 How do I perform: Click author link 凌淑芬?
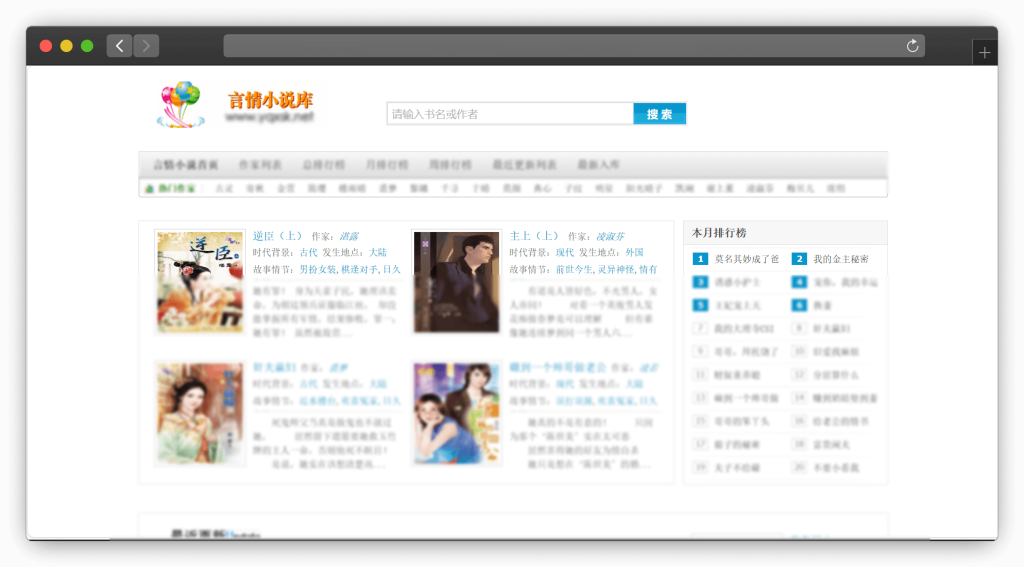(x=610, y=237)
